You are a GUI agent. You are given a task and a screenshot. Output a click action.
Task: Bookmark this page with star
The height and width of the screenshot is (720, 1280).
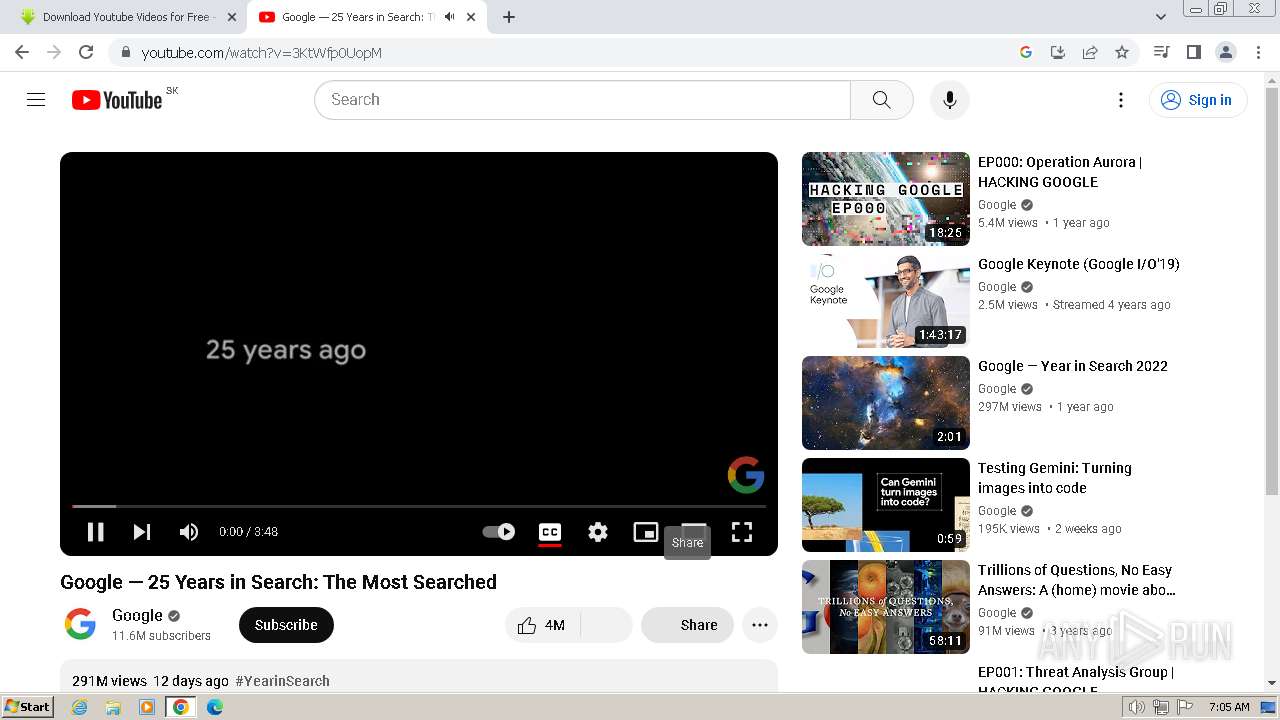(x=1122, y=52)
